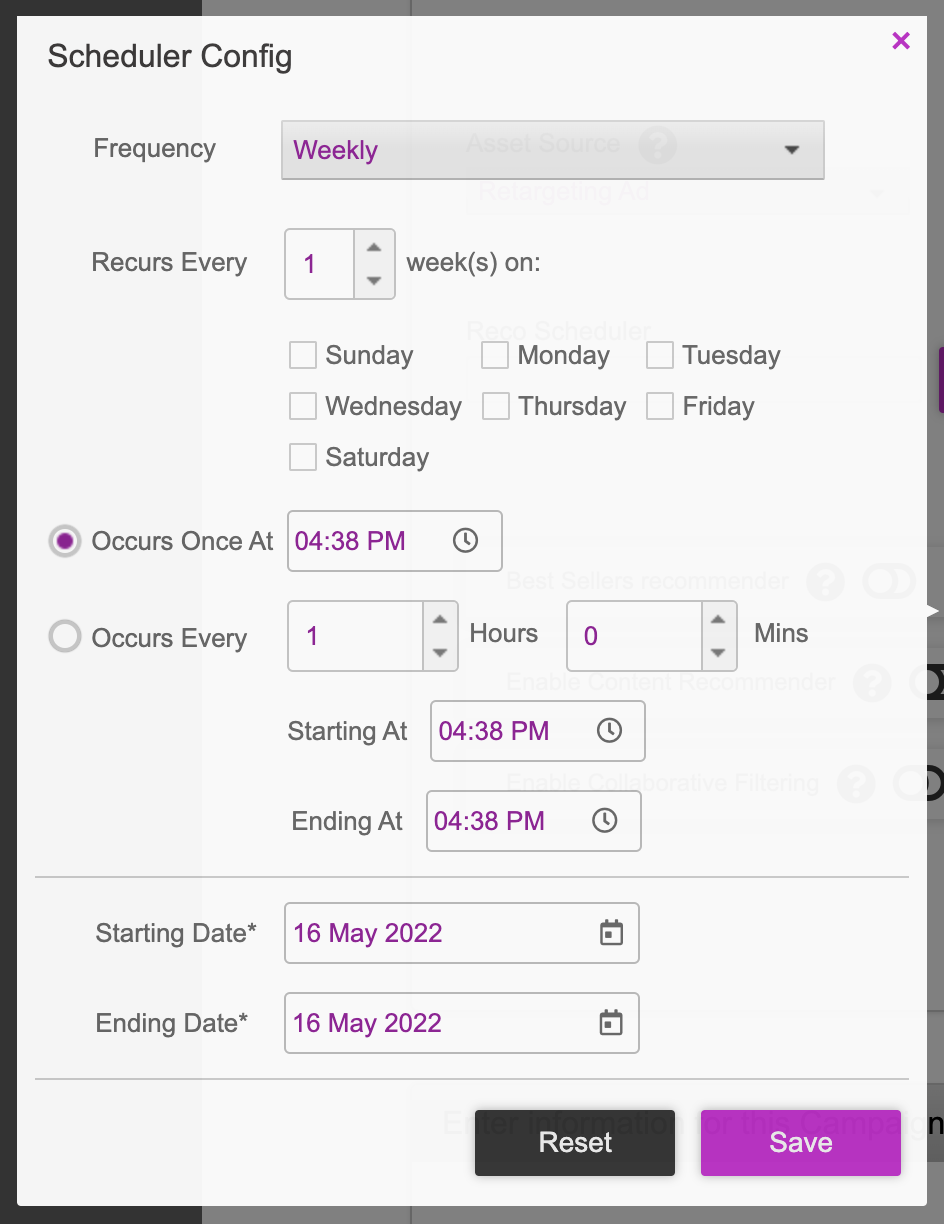Open calendar for Starting Date
Viewport: 944px width, 1224px height.
pos(611,933)
